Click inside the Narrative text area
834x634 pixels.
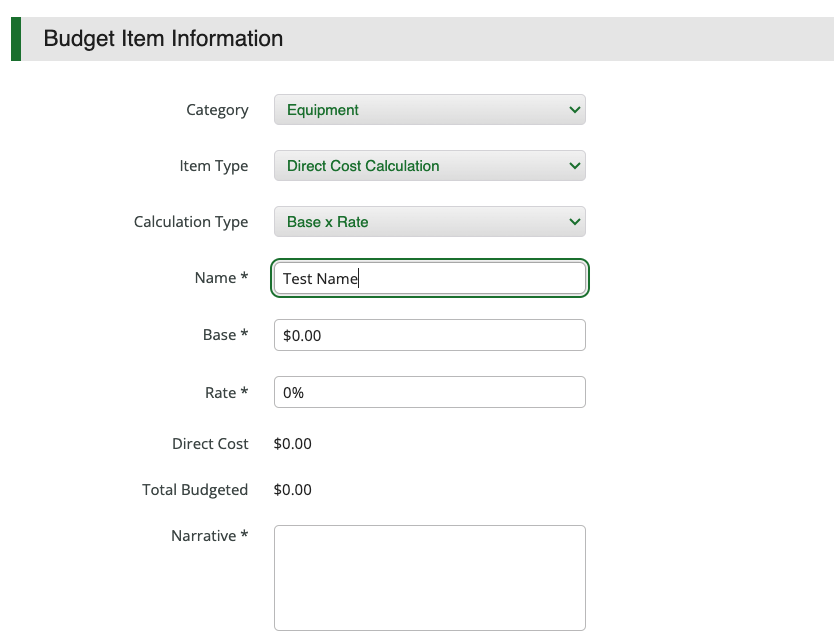(429, 577)
